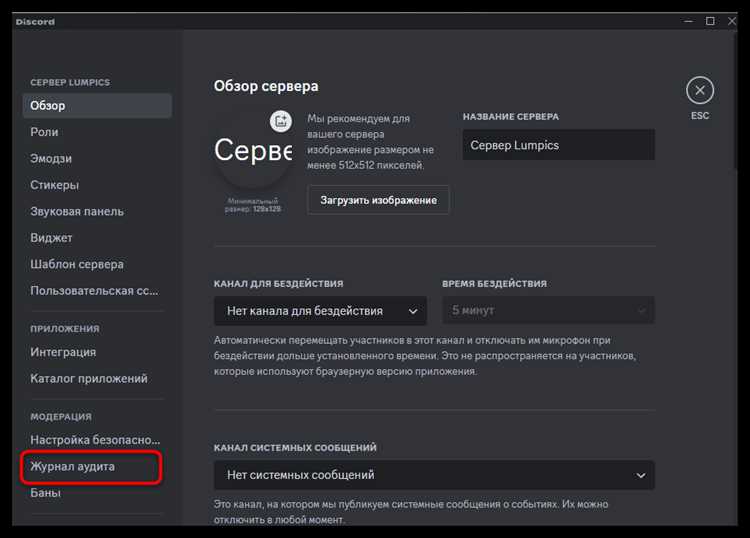This screenshot has height=538, width=750.
Task: Open Настройка безопасности section
Action: (97, 440)
